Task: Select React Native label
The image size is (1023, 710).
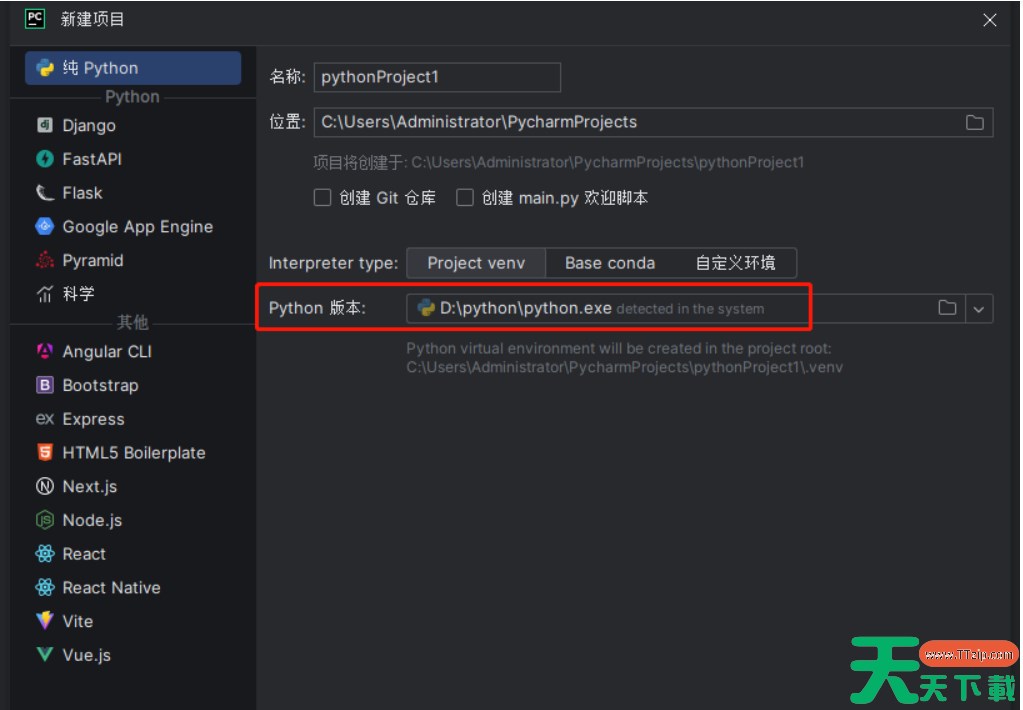Action: (112, 588)
